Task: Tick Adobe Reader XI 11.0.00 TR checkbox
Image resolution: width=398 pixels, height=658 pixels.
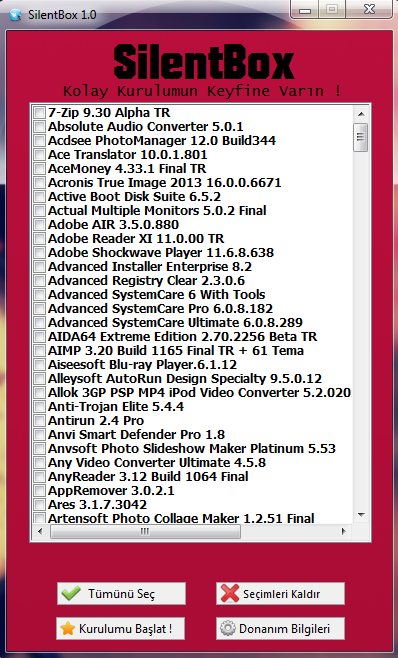Action: 39,239
